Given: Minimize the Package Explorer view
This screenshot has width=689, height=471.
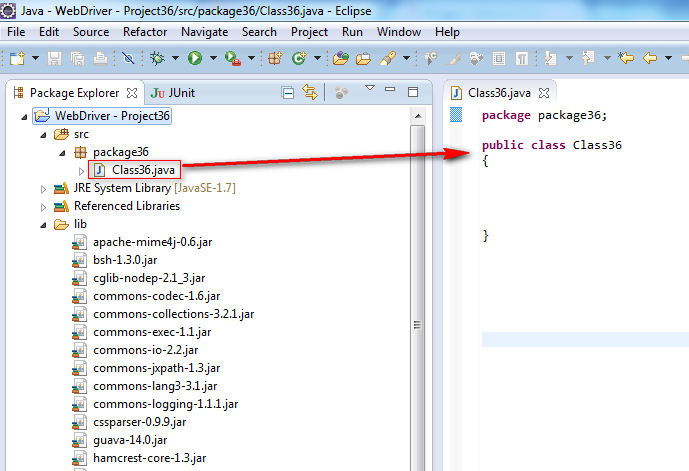Looking at the screenshot, I should 390,89.
